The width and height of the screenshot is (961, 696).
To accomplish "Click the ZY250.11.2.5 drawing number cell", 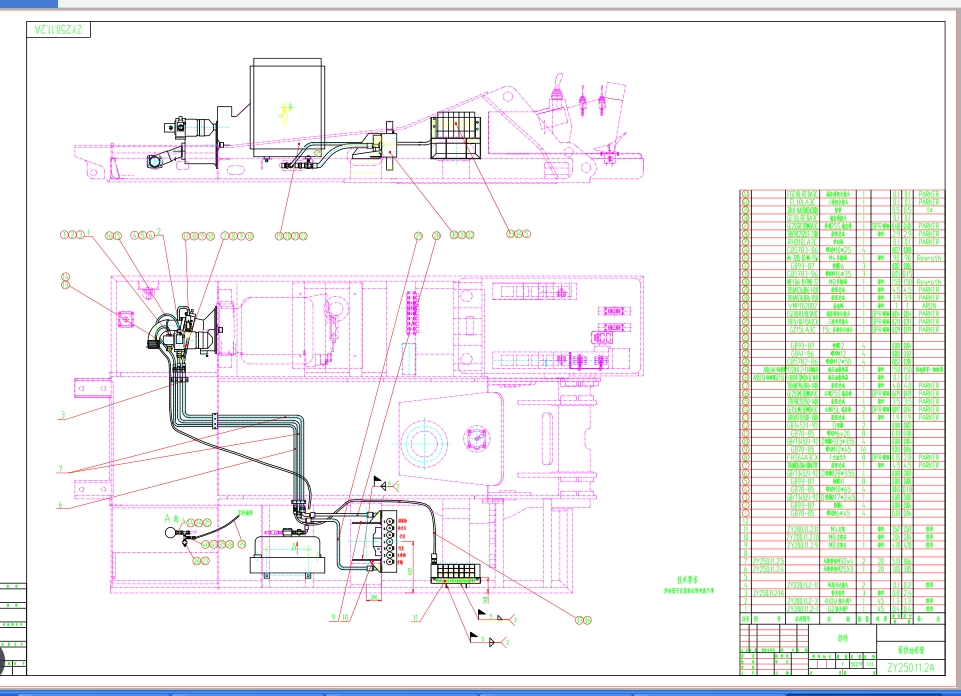I will click(769, 561).
